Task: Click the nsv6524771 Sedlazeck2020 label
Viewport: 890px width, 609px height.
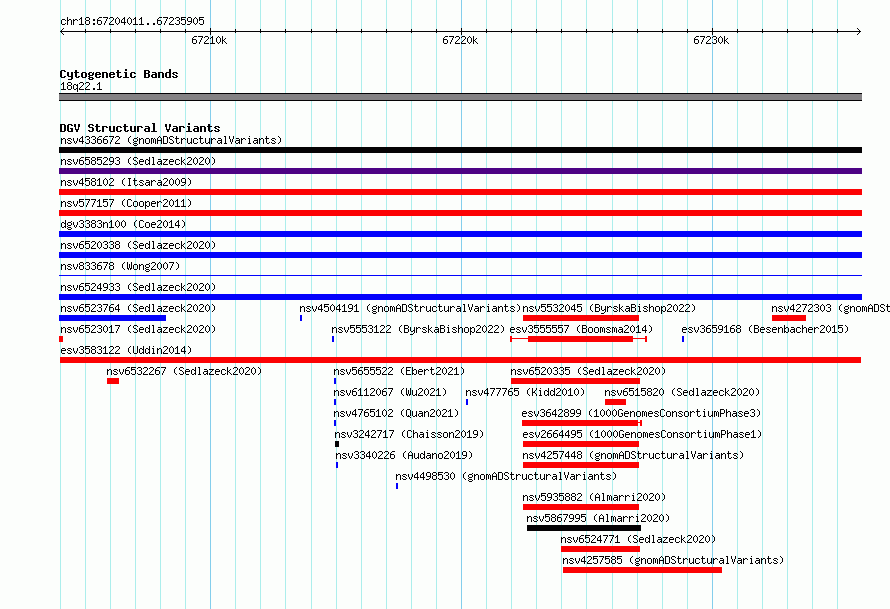Action: pyautogui.click(x=638, y=539)
